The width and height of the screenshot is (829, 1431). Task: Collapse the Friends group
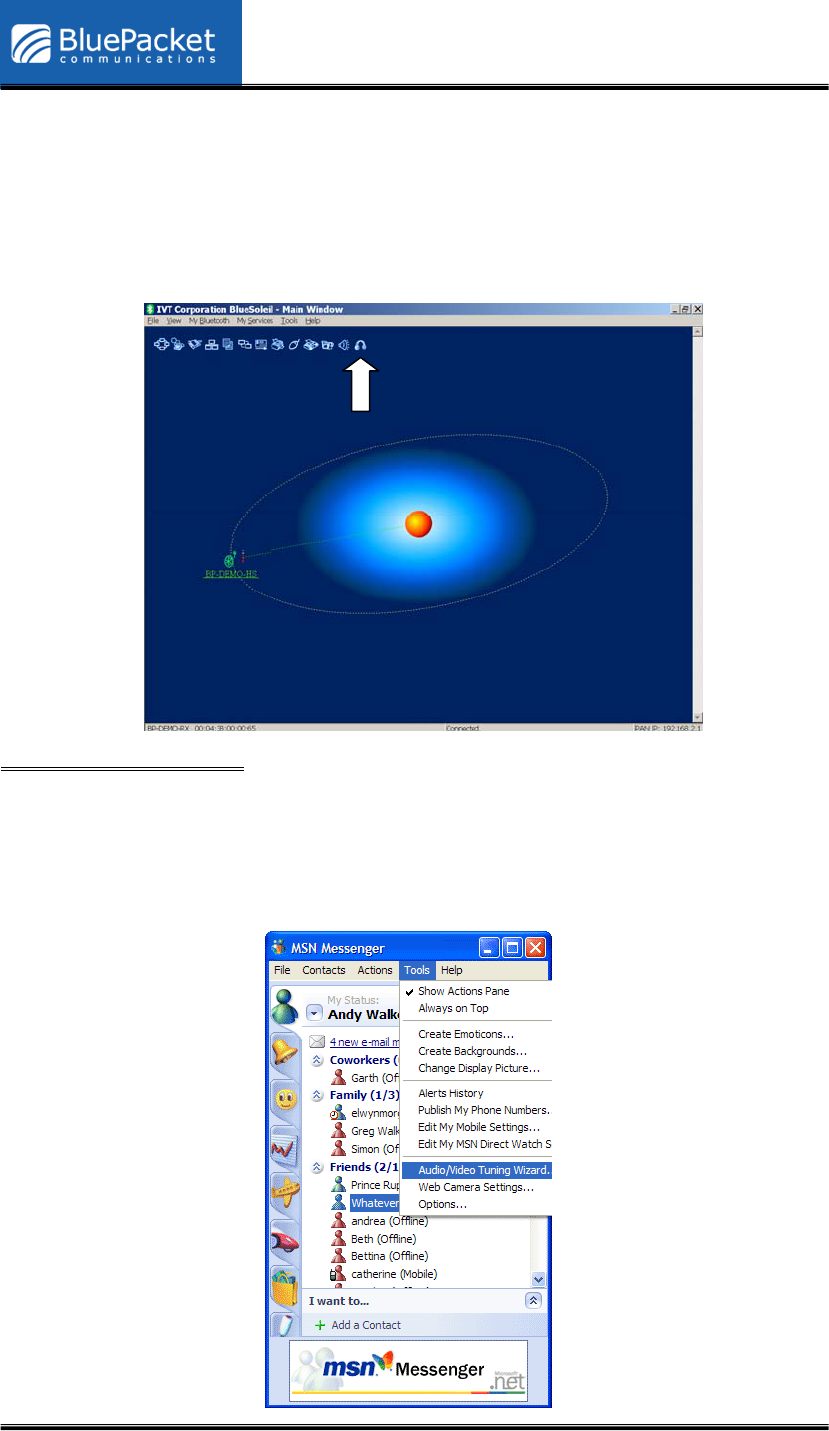[317, 1167]
